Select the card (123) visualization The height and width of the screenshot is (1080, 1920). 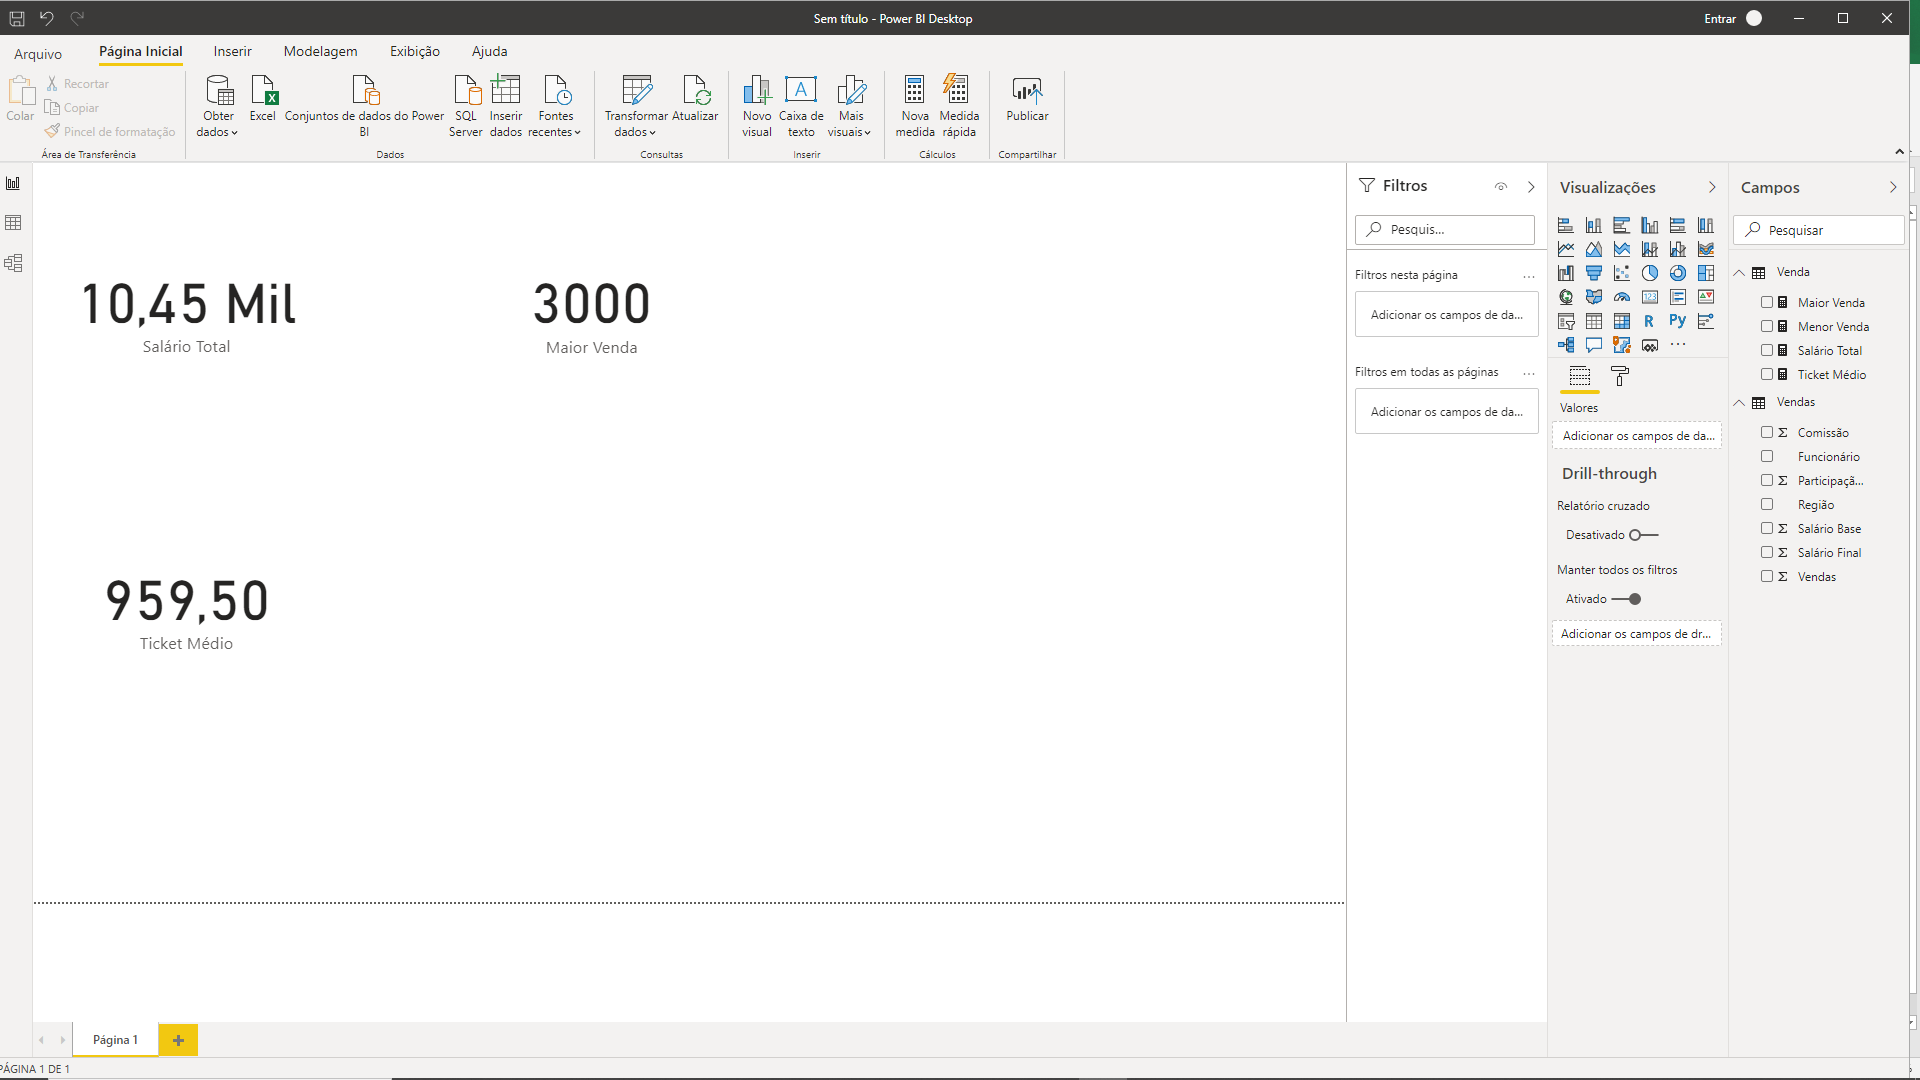[x=1650, y=297]
